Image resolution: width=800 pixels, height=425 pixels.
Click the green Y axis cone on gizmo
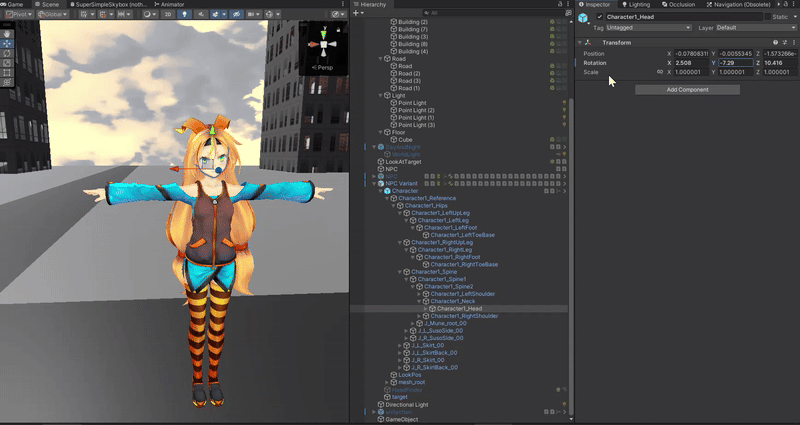click(323, 34)
